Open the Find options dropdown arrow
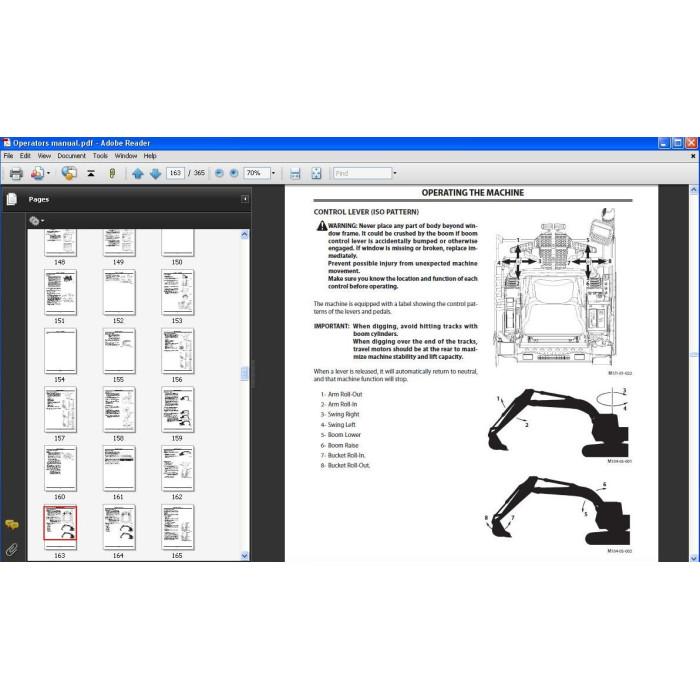This screenshot has width=700, height=700. [x=395, y=173]
